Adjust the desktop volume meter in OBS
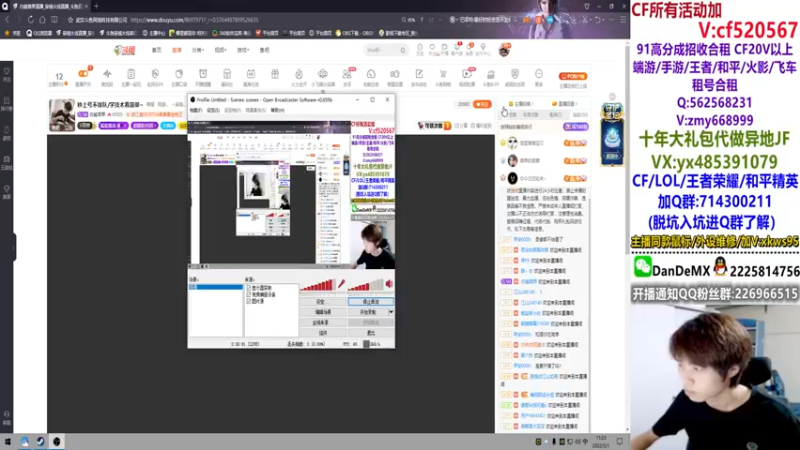The image size is (800, 450). coord(366,285)
